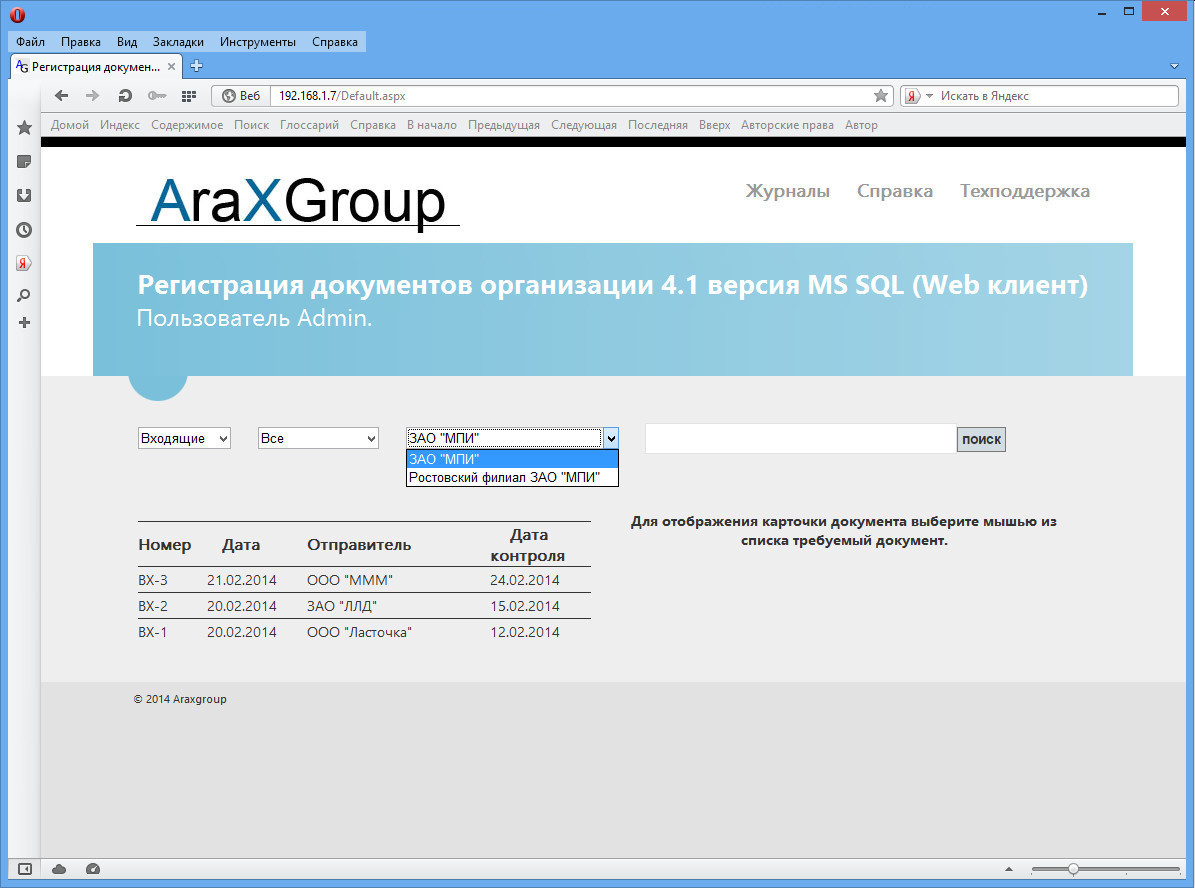Screen dimensions: 1195x888
Task: Open the Справка menu in menu bar
Action: [335, 42]
